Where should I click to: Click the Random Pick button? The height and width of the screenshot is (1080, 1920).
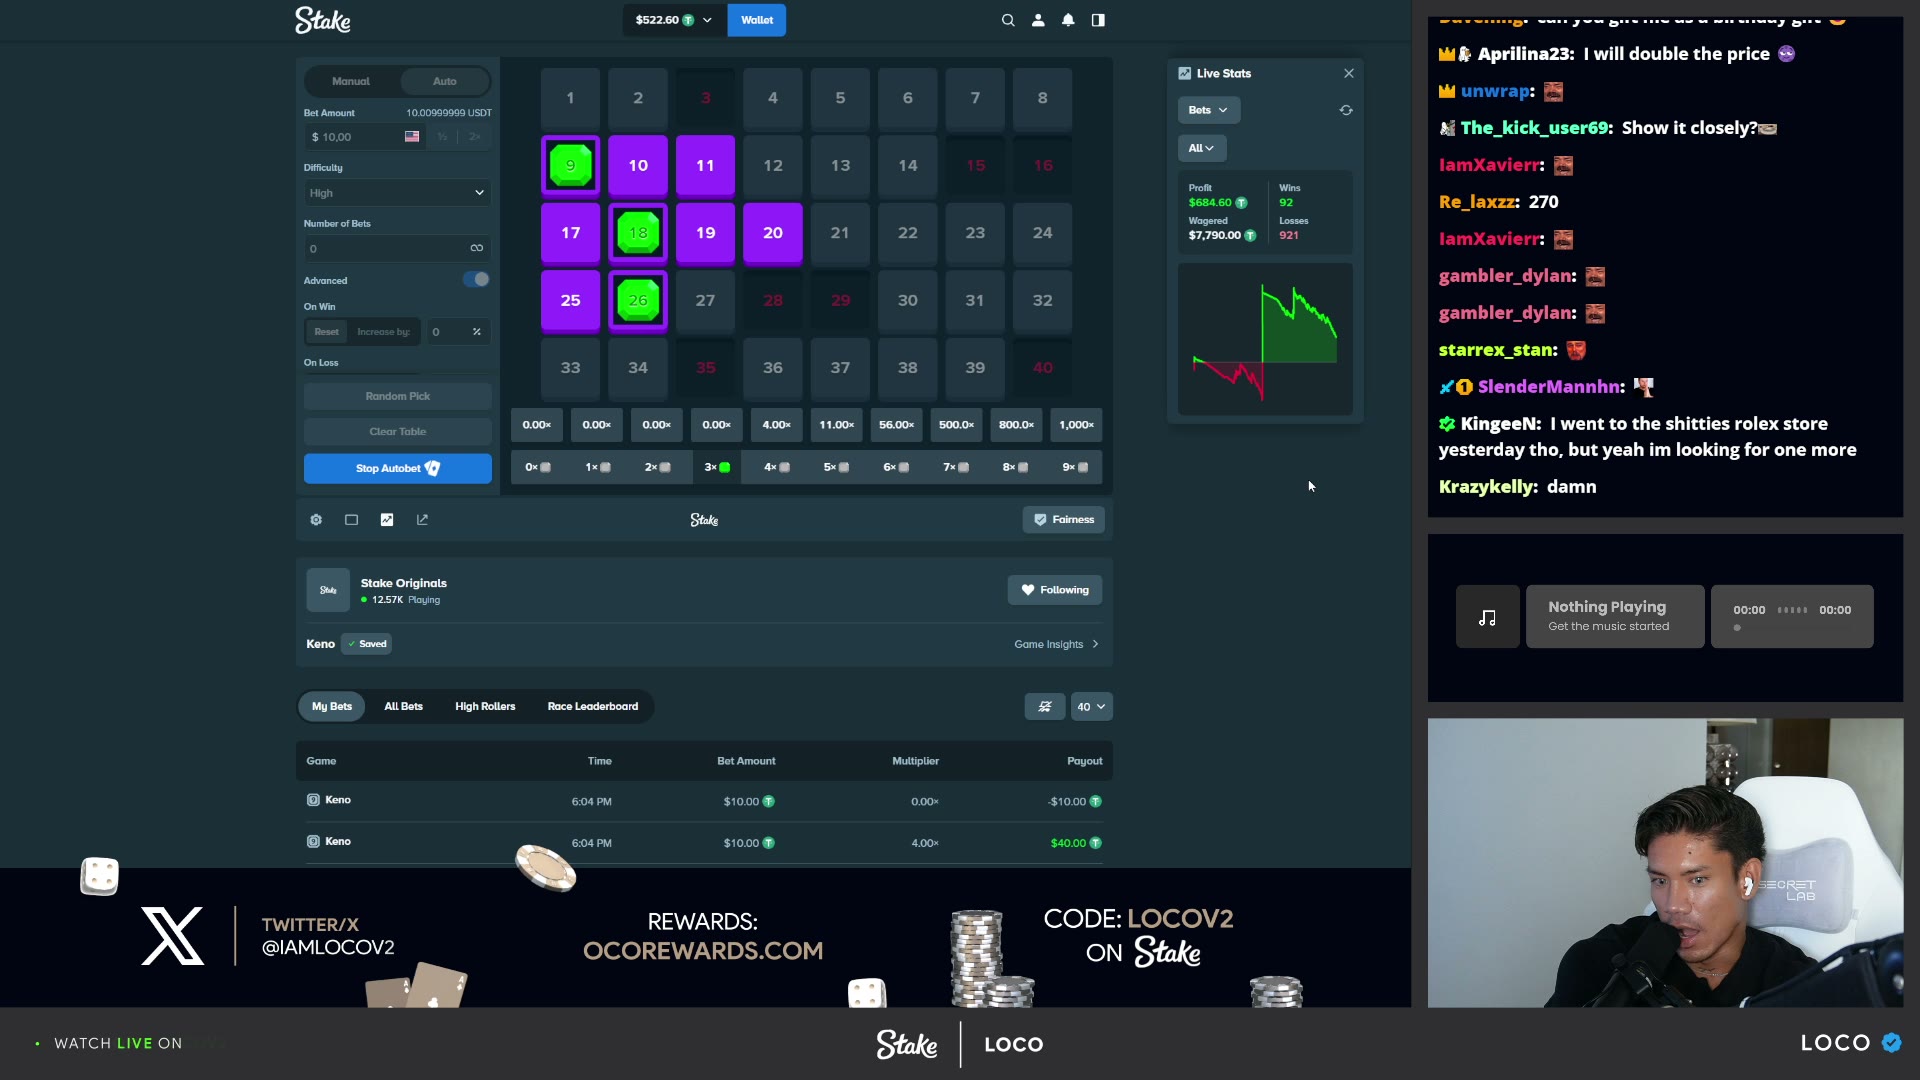[397, 397]
